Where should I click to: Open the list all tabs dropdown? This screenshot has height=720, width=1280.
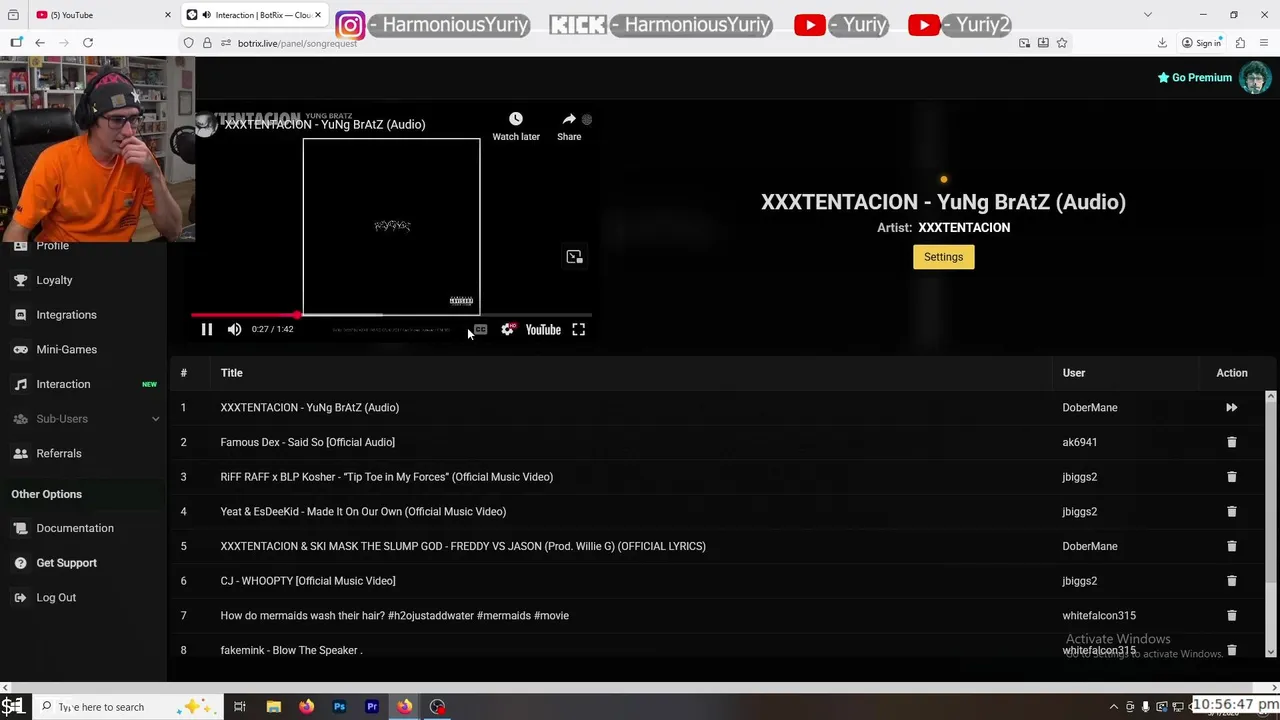(1148, 15)
